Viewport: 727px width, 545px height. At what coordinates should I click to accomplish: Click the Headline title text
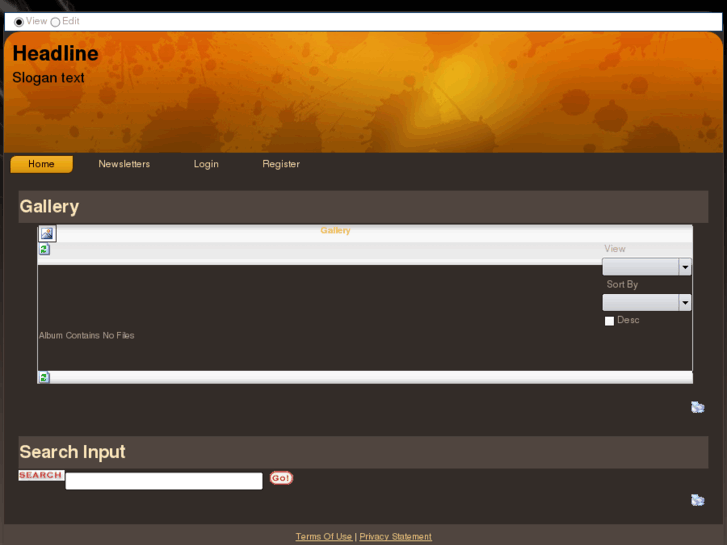point(55,53)
